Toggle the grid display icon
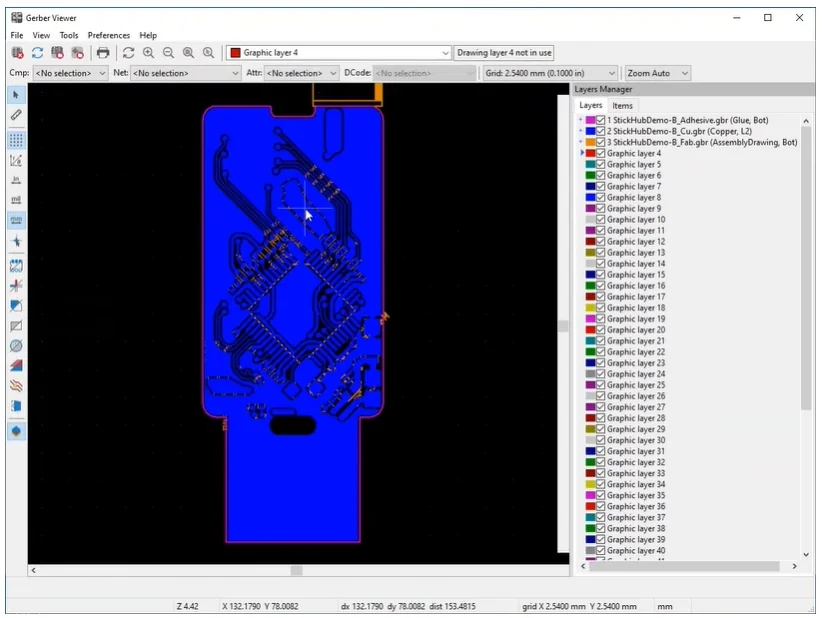Viewport: 822px width, 618px height. pos(15,140)
